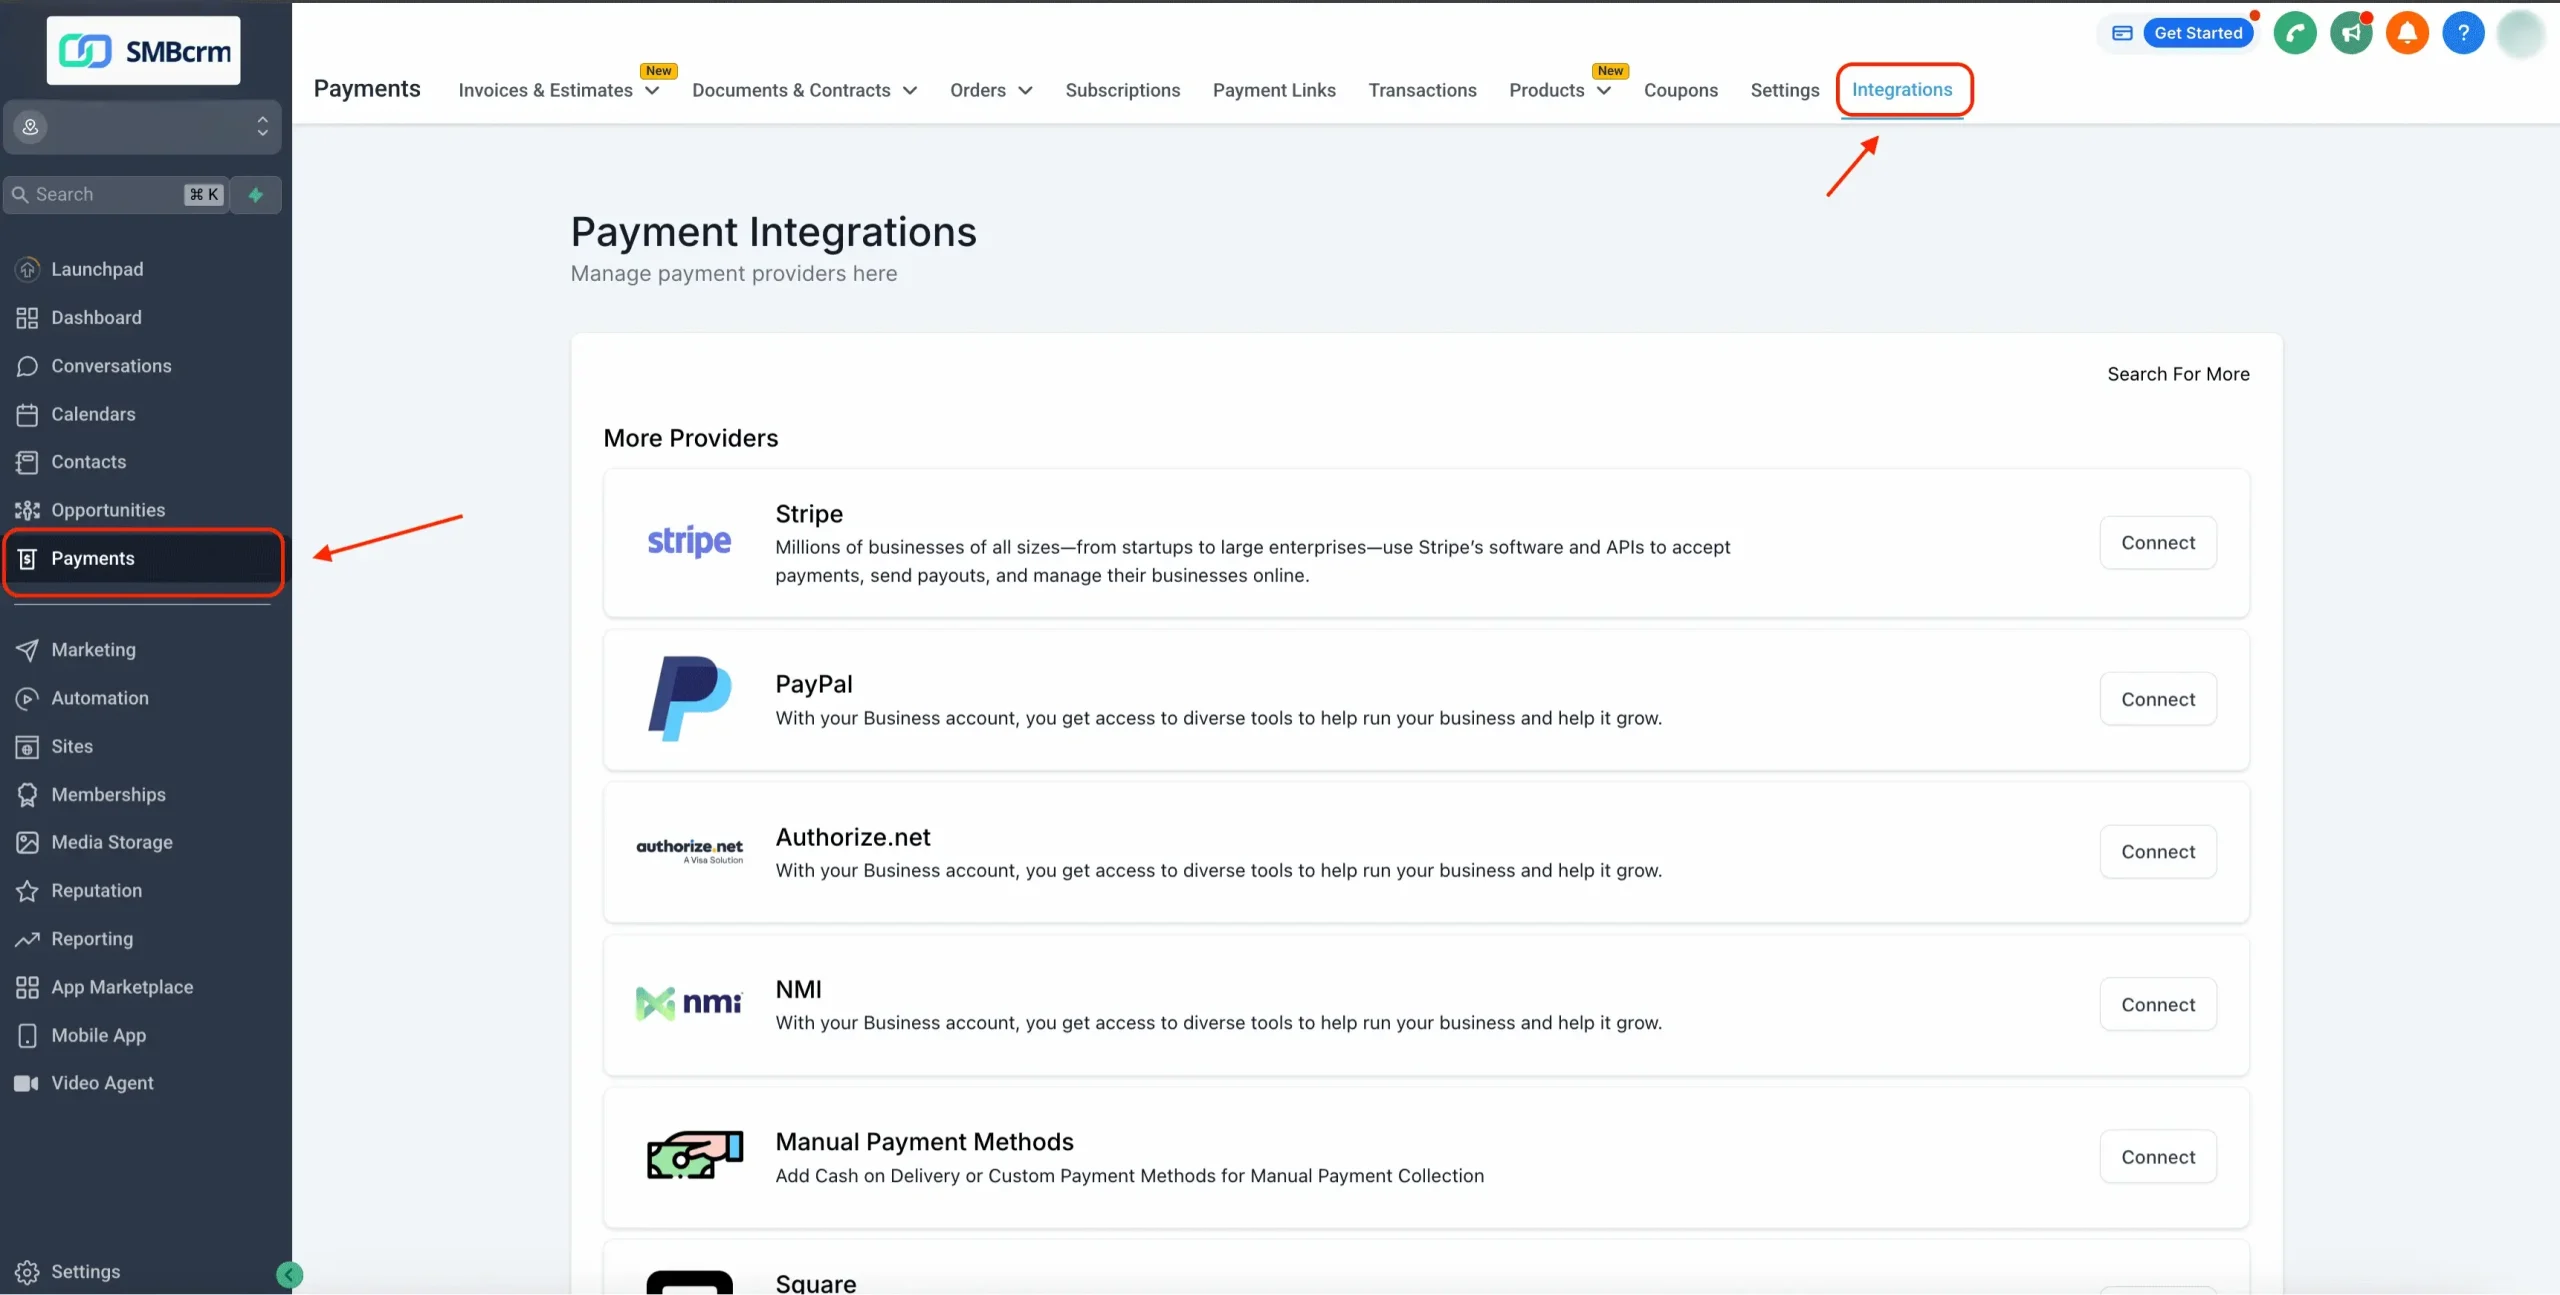Open the Video Agent camera icon
The width and height of the screenshot is (2560, 1295).
tap(27, 1084)
